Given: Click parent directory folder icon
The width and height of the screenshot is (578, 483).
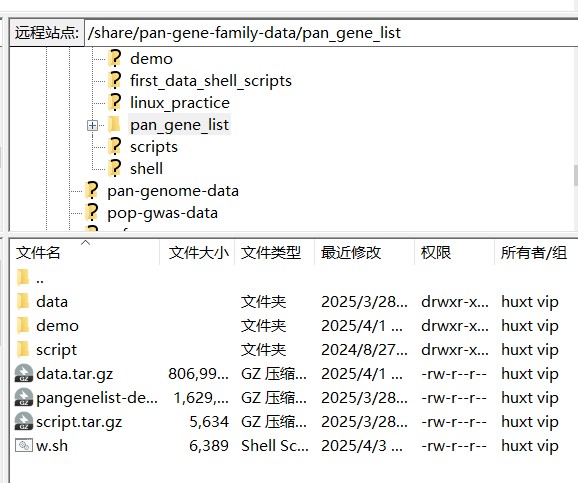Looking at the screenshot, I should point(23,277).
